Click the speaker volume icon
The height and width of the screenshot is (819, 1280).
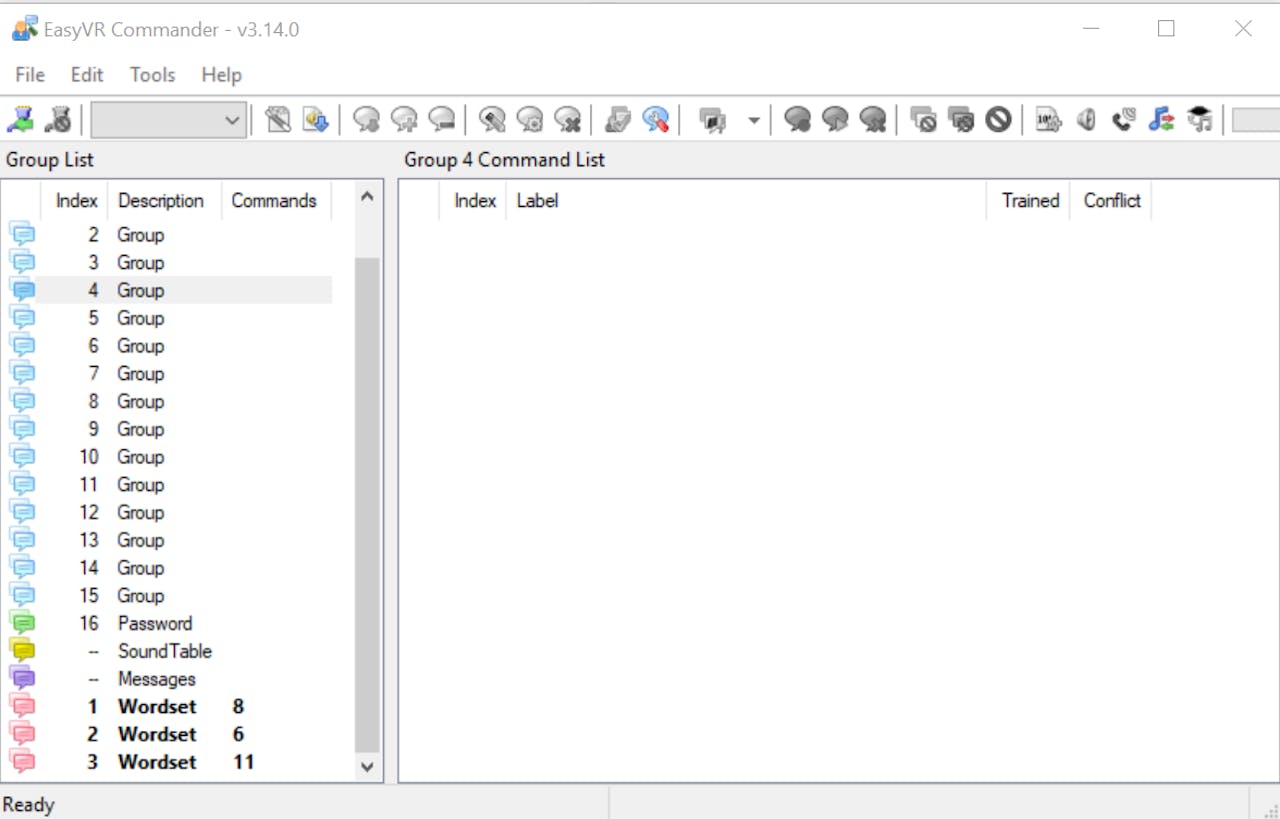(1086, 120)
